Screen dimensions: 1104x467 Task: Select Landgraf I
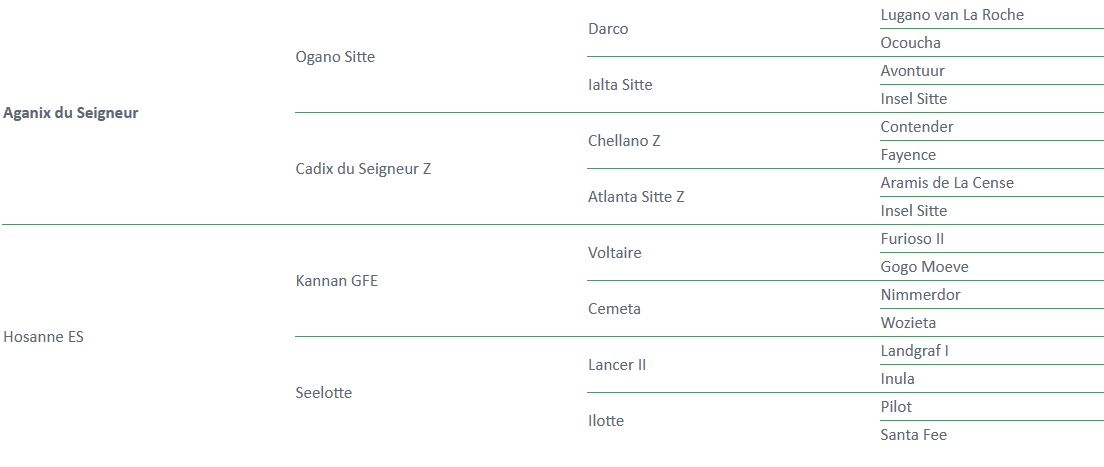[x=914, y=351]
